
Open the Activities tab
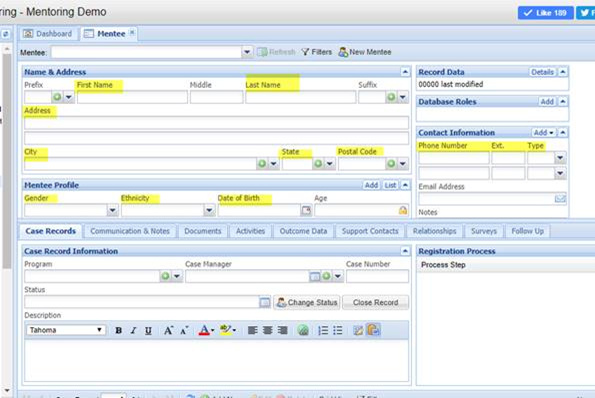coord(250,231)
